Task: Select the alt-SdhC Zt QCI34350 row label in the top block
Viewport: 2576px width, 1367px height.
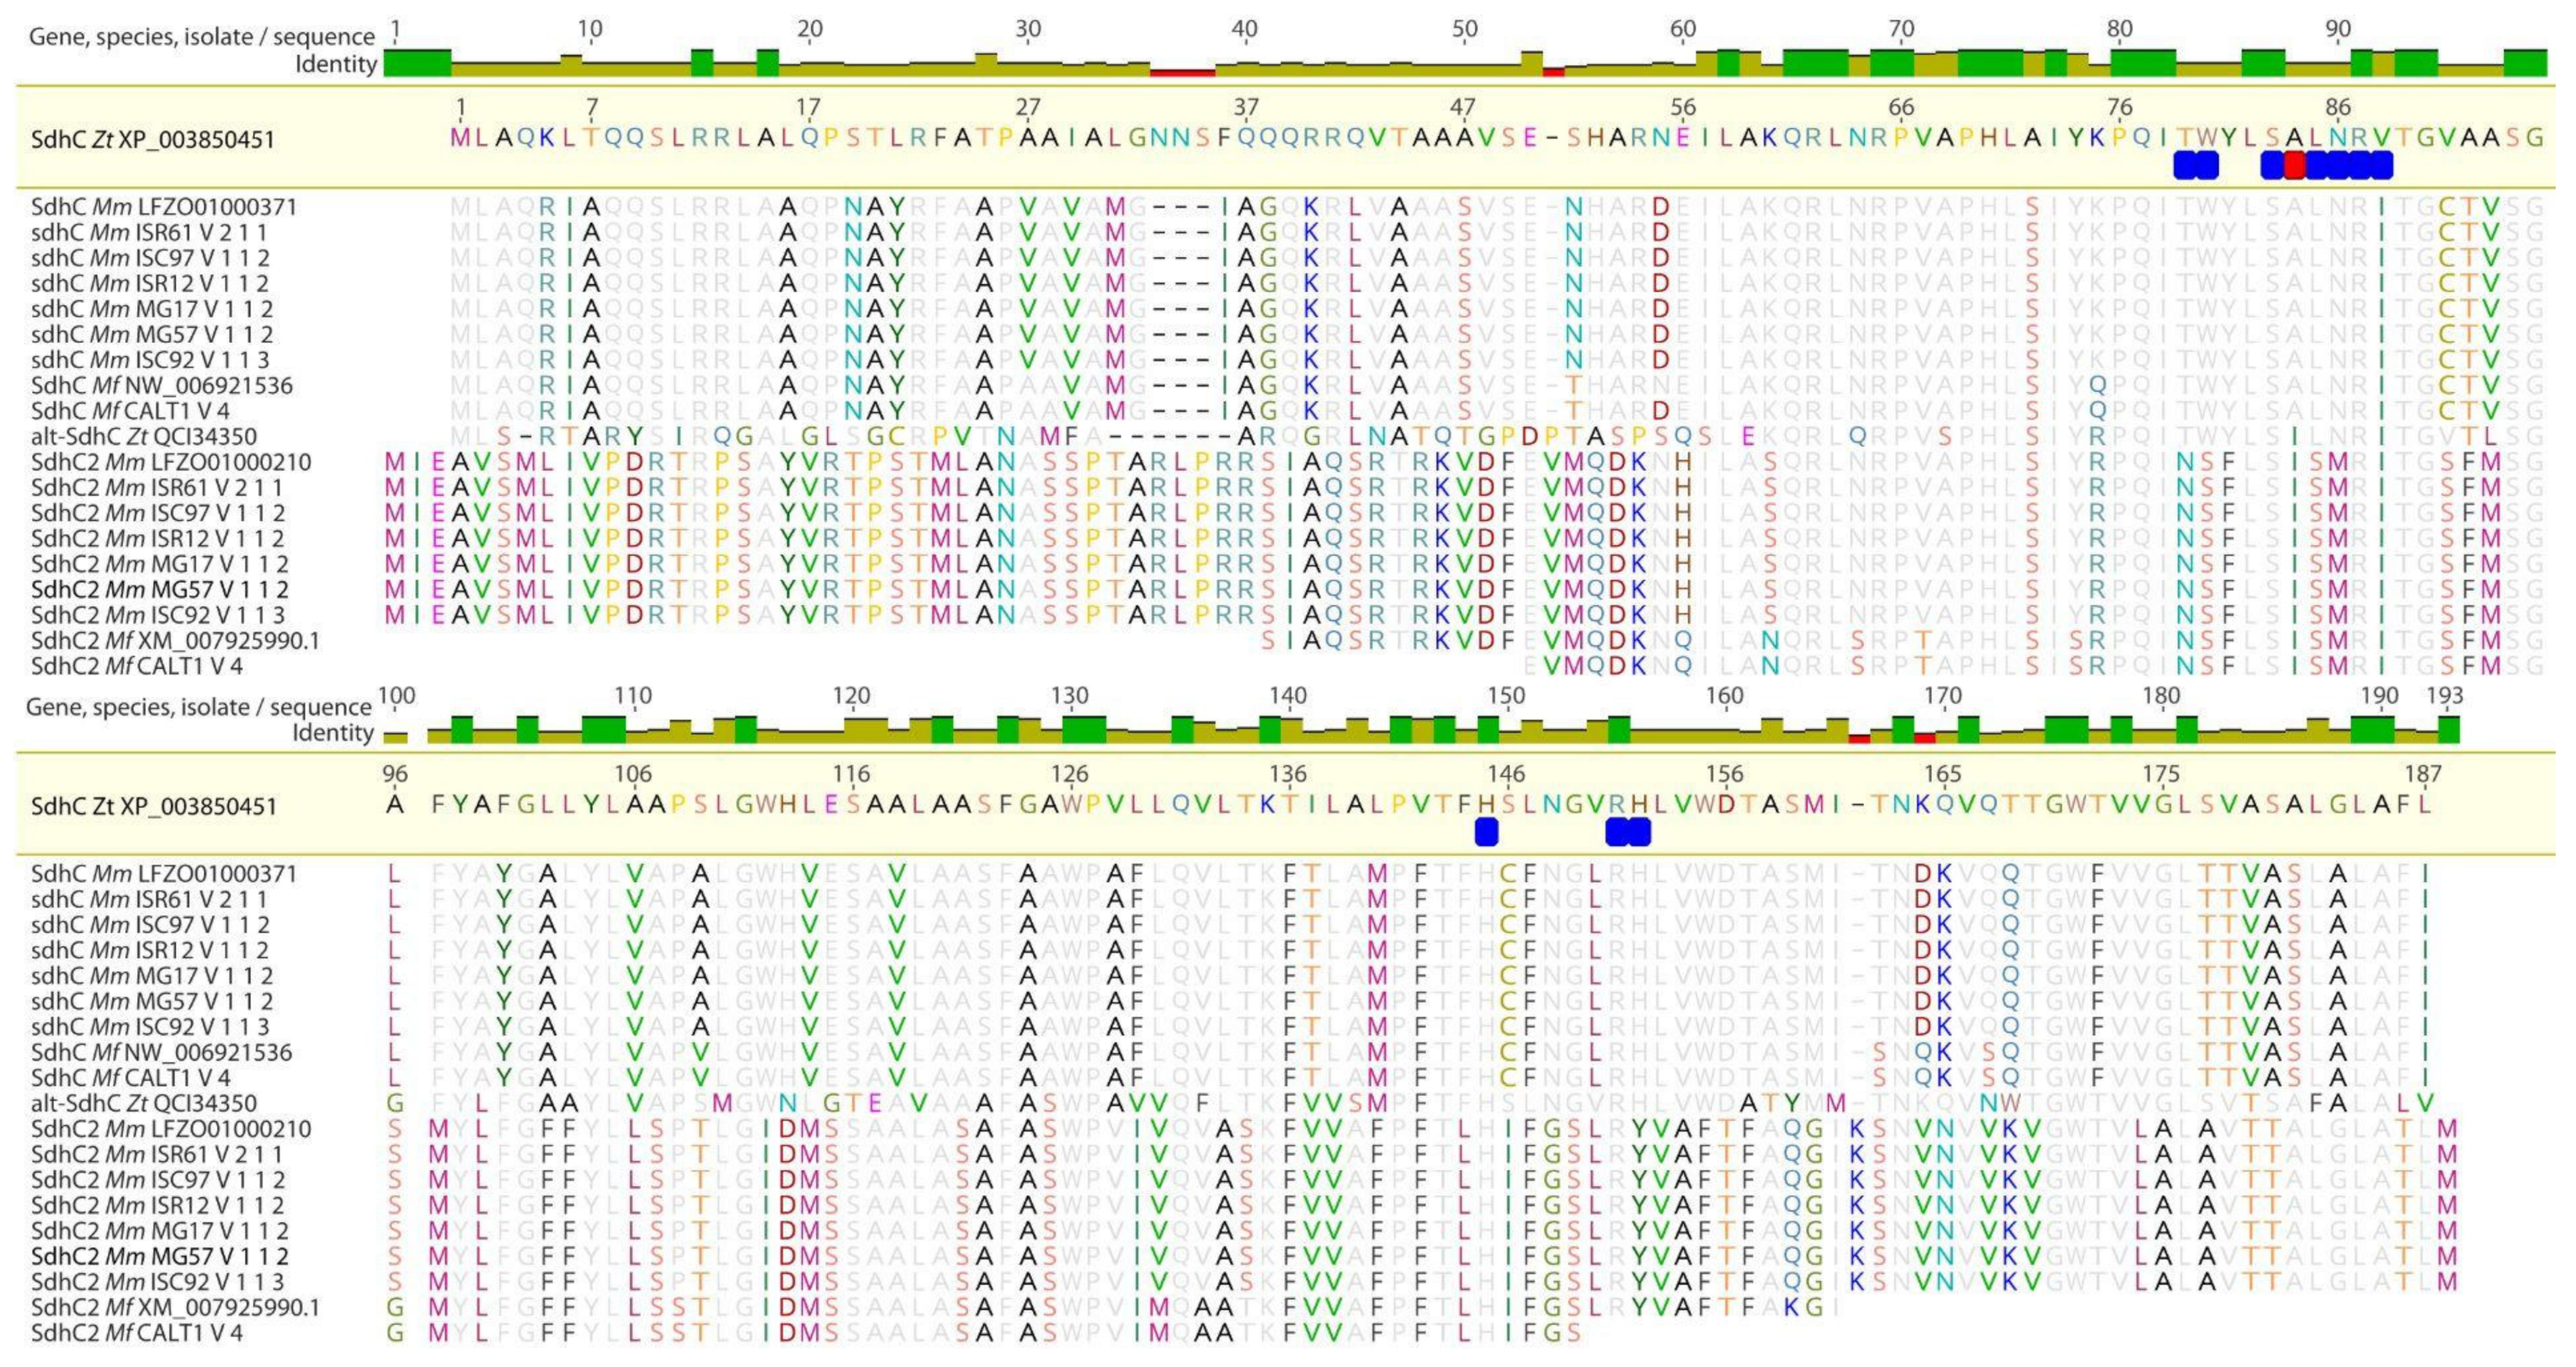Action: click(x=143, y=437)
